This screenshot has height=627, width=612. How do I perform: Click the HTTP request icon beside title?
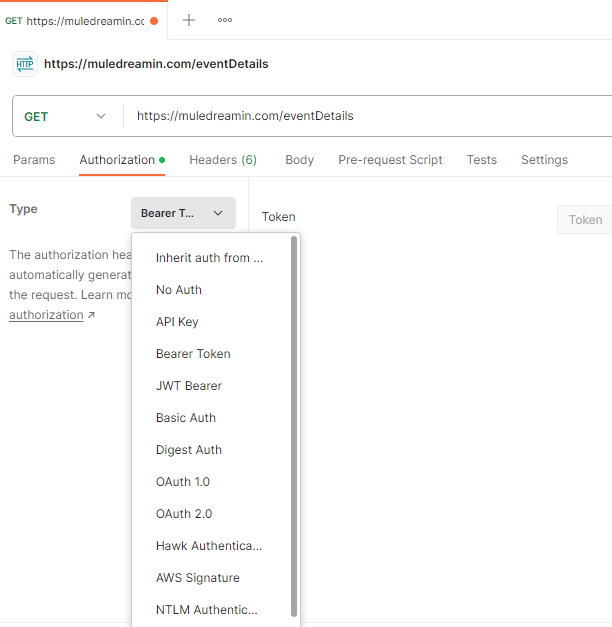[25, 64]
